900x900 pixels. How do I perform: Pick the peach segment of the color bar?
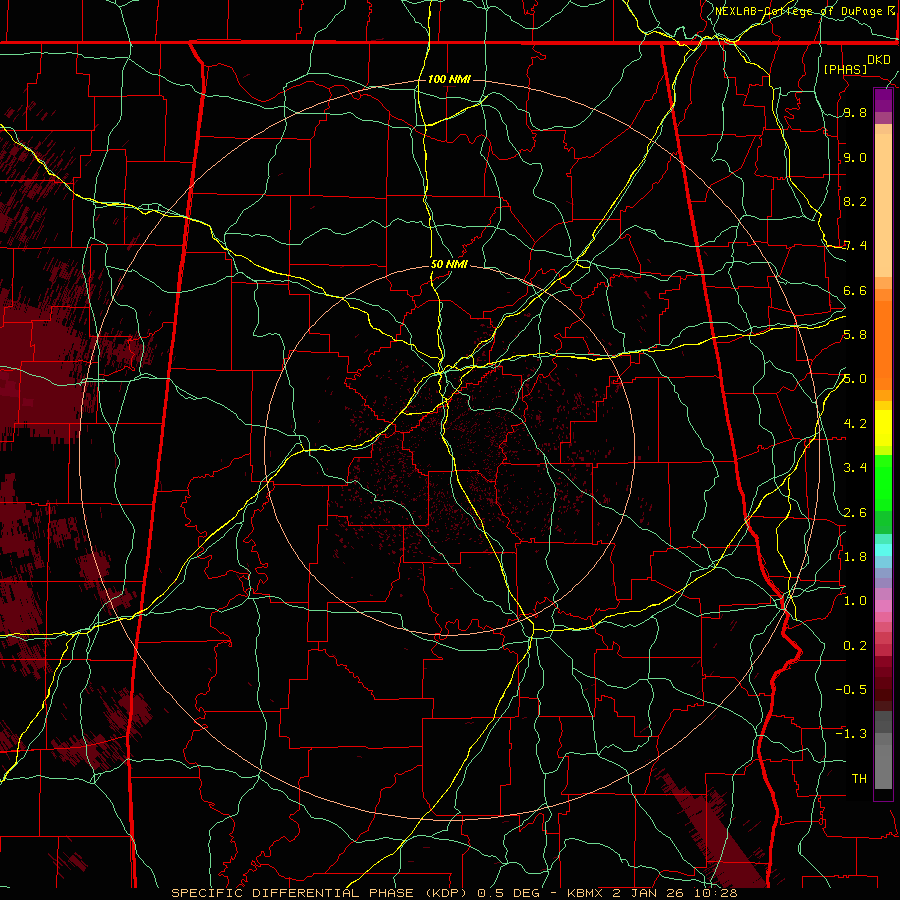[883, 205]
